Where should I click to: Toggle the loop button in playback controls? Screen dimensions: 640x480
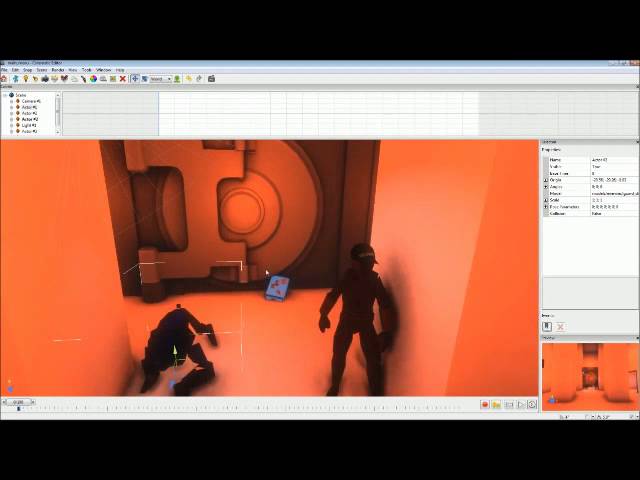tap(532, 404)
